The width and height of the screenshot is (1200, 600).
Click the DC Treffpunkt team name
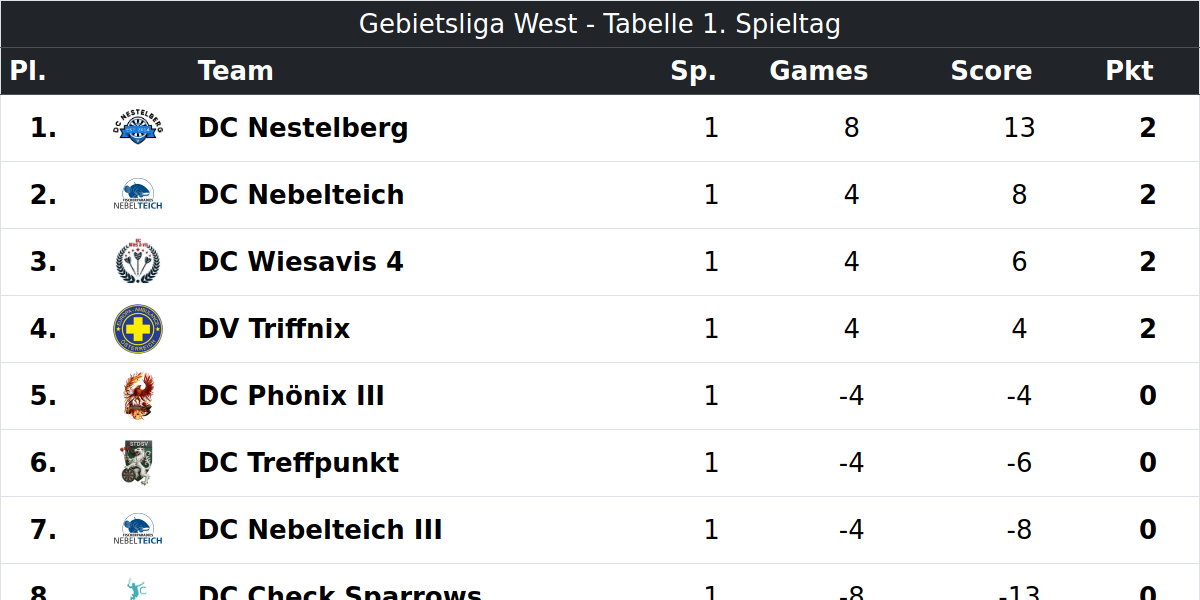298,463
